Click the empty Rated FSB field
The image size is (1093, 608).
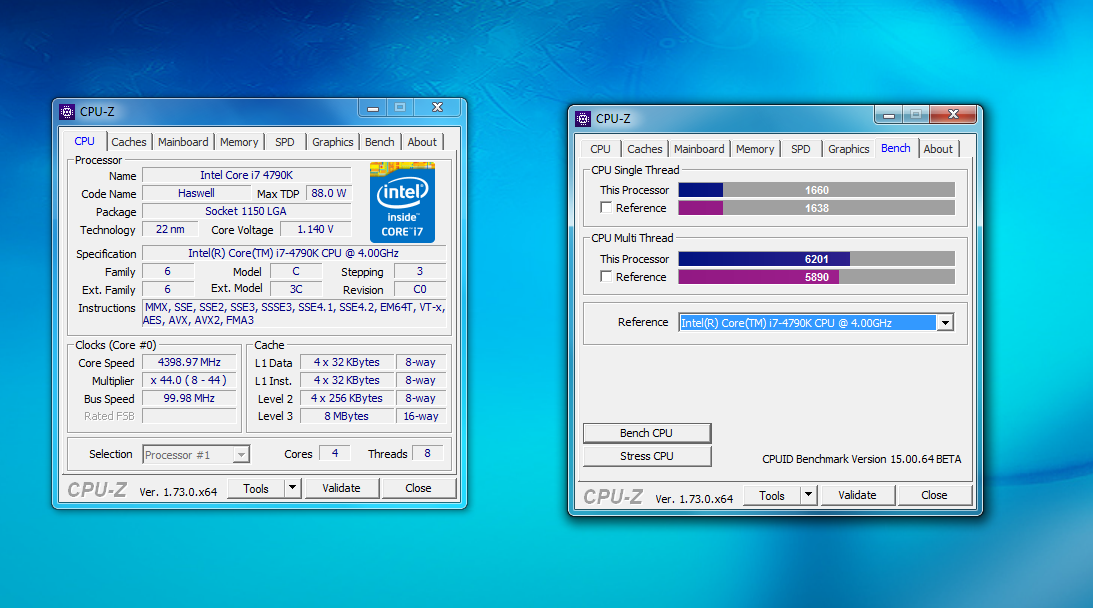click(189, 416)
